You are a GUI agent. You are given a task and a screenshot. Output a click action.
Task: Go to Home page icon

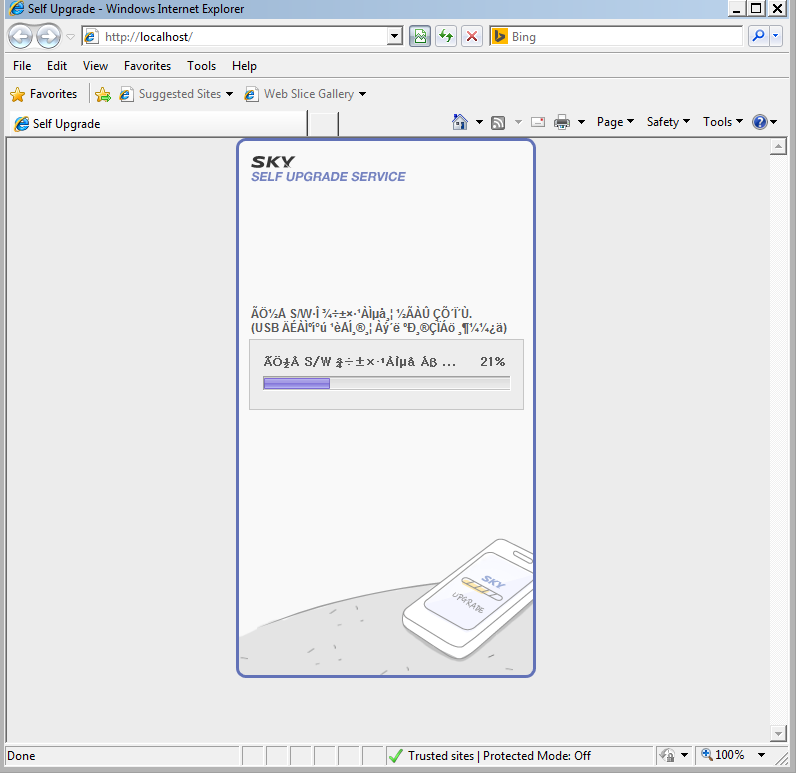pos(459,122)
